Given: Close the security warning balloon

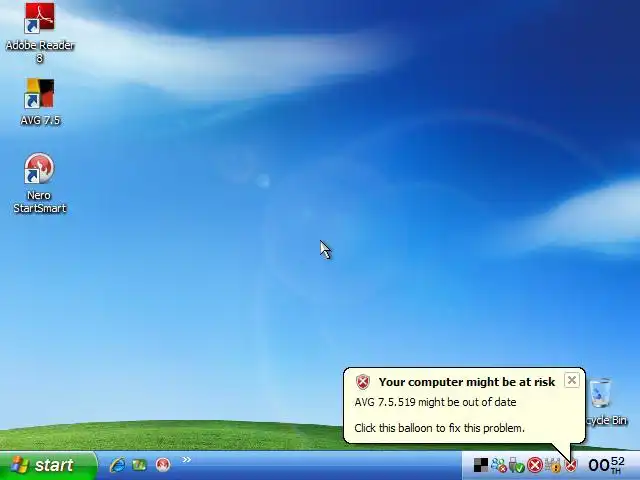Looking at the screenshot, I should 572,380.
